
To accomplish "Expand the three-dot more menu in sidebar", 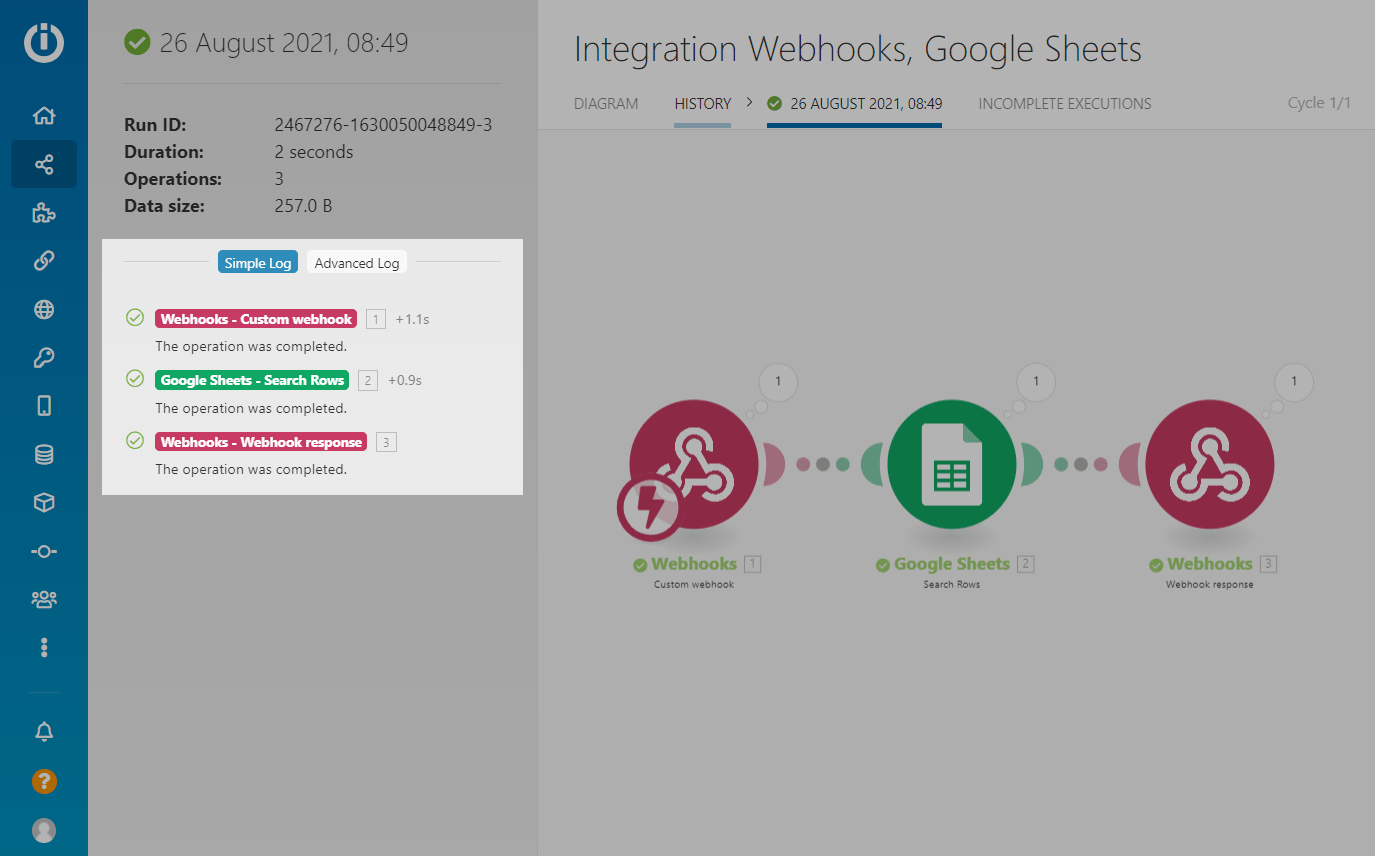I will point(44,648).
